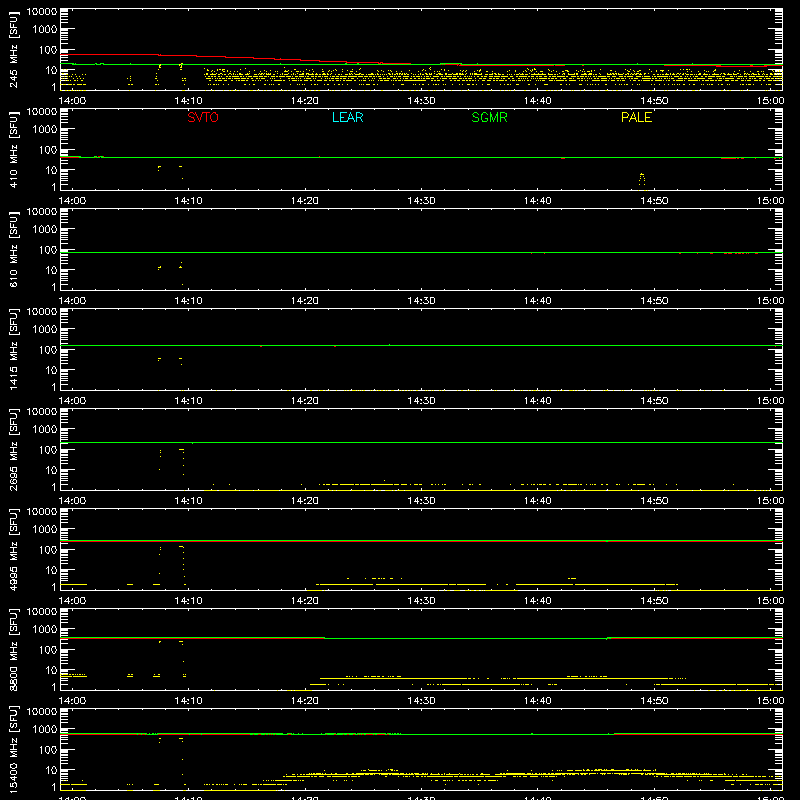Click 14:40 tick under the 245 MHz panel
The image size is (800, 800).
click(538, 101)
